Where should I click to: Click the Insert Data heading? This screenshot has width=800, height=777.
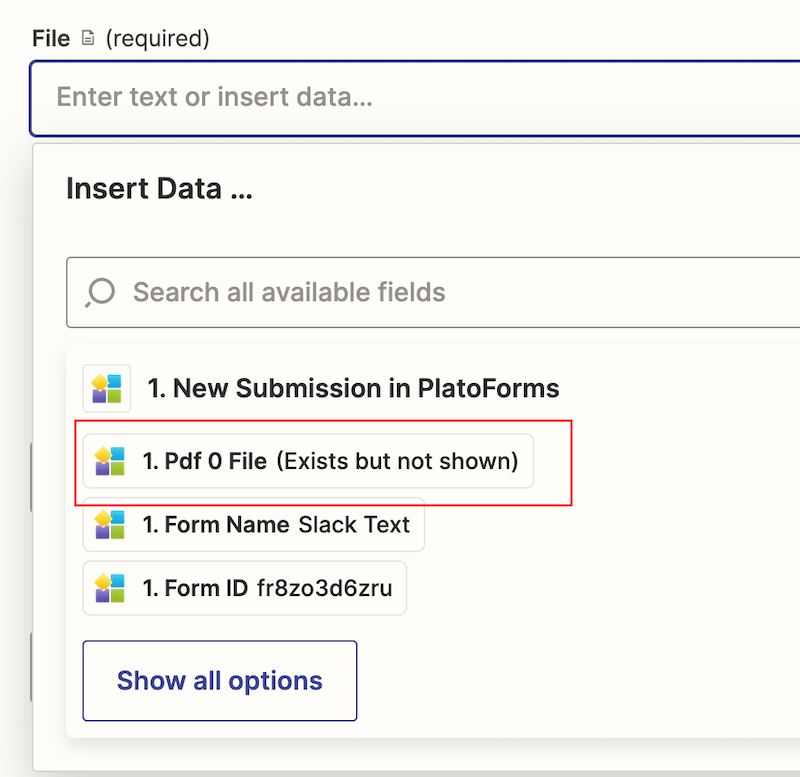[159, 189]
